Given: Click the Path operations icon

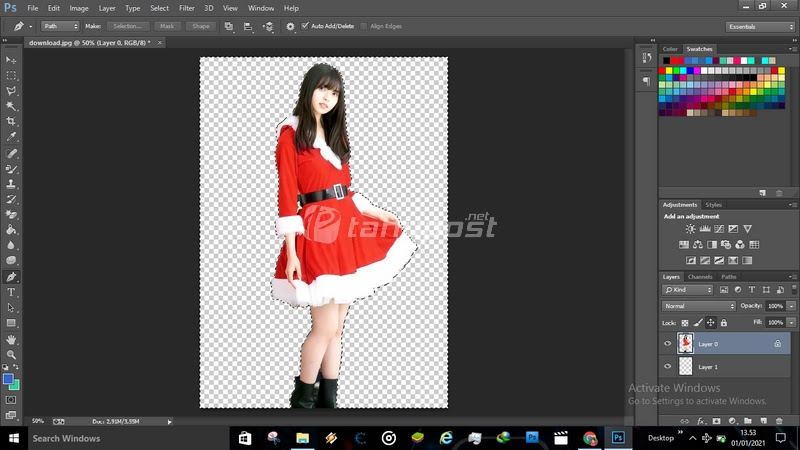Looking at the screenshot, I should (x=229, y=26).
